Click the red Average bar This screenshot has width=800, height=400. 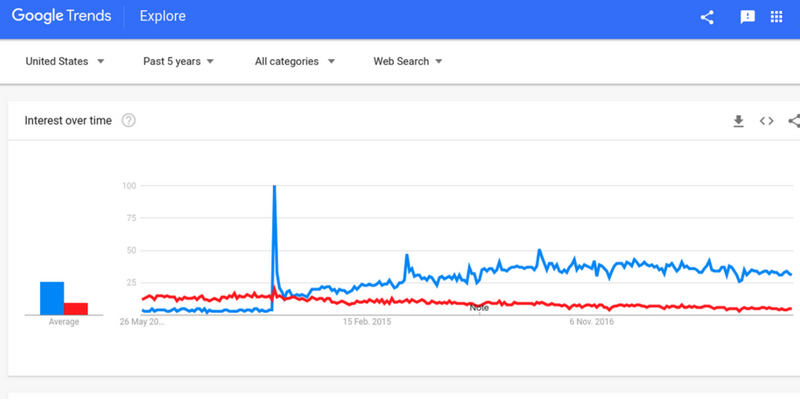point(76,309)
